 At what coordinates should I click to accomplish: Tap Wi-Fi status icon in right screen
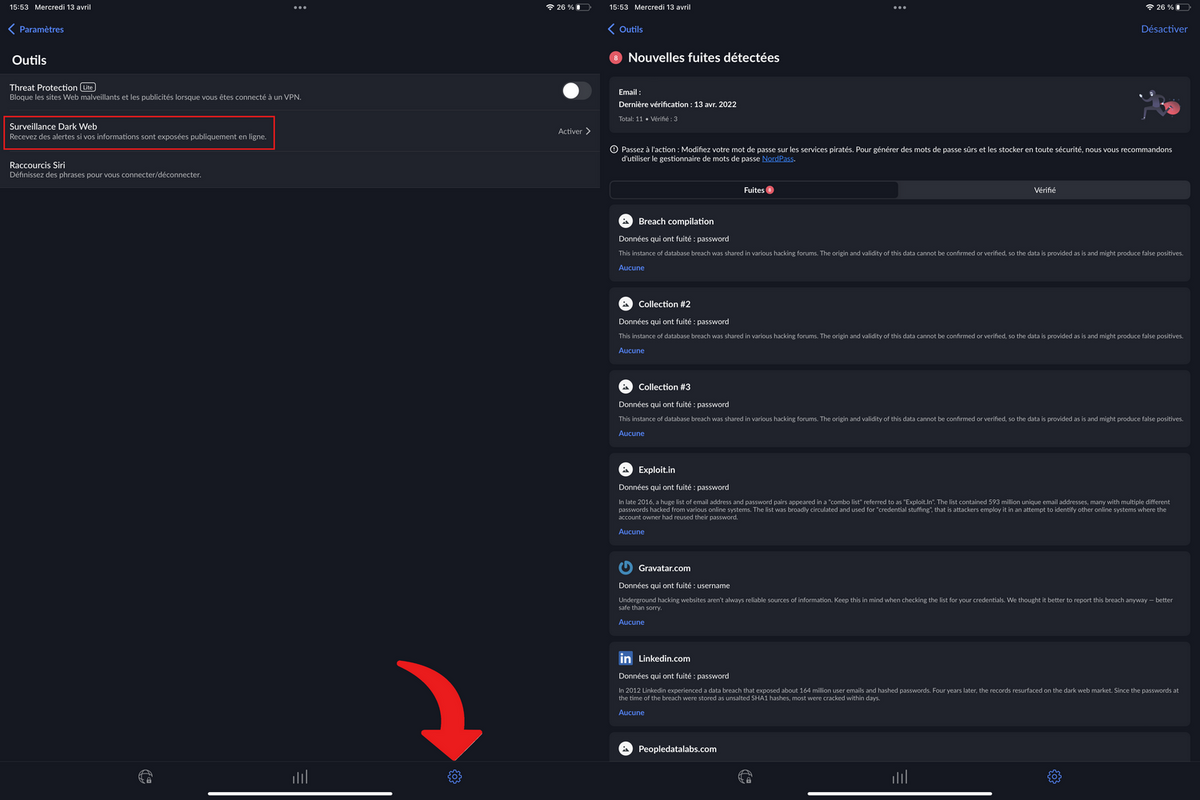click(1149, 7)
